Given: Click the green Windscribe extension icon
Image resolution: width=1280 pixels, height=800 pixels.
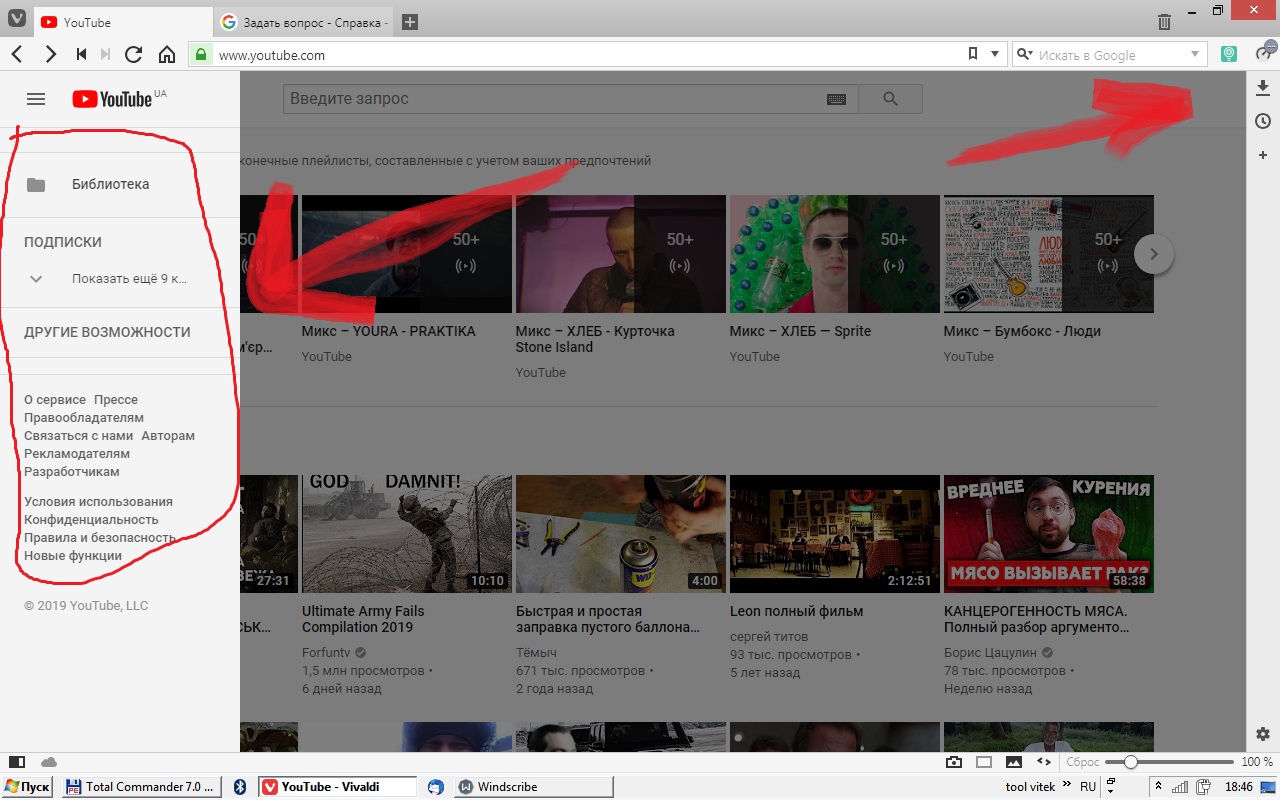Looking at the screenshot, I should 1229,55.
